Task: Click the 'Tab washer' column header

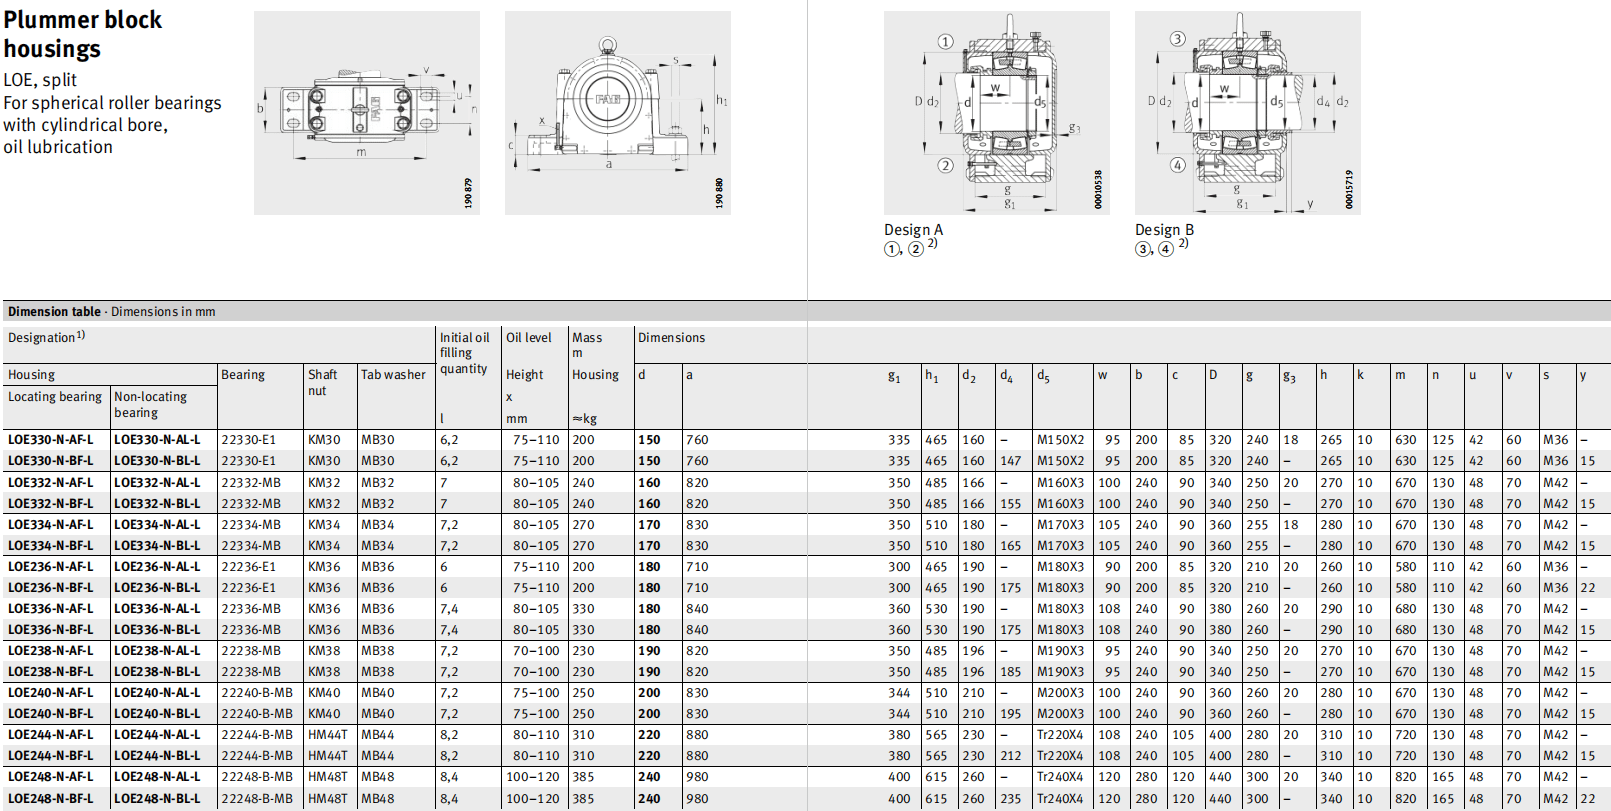Action: tap(393, 375)
